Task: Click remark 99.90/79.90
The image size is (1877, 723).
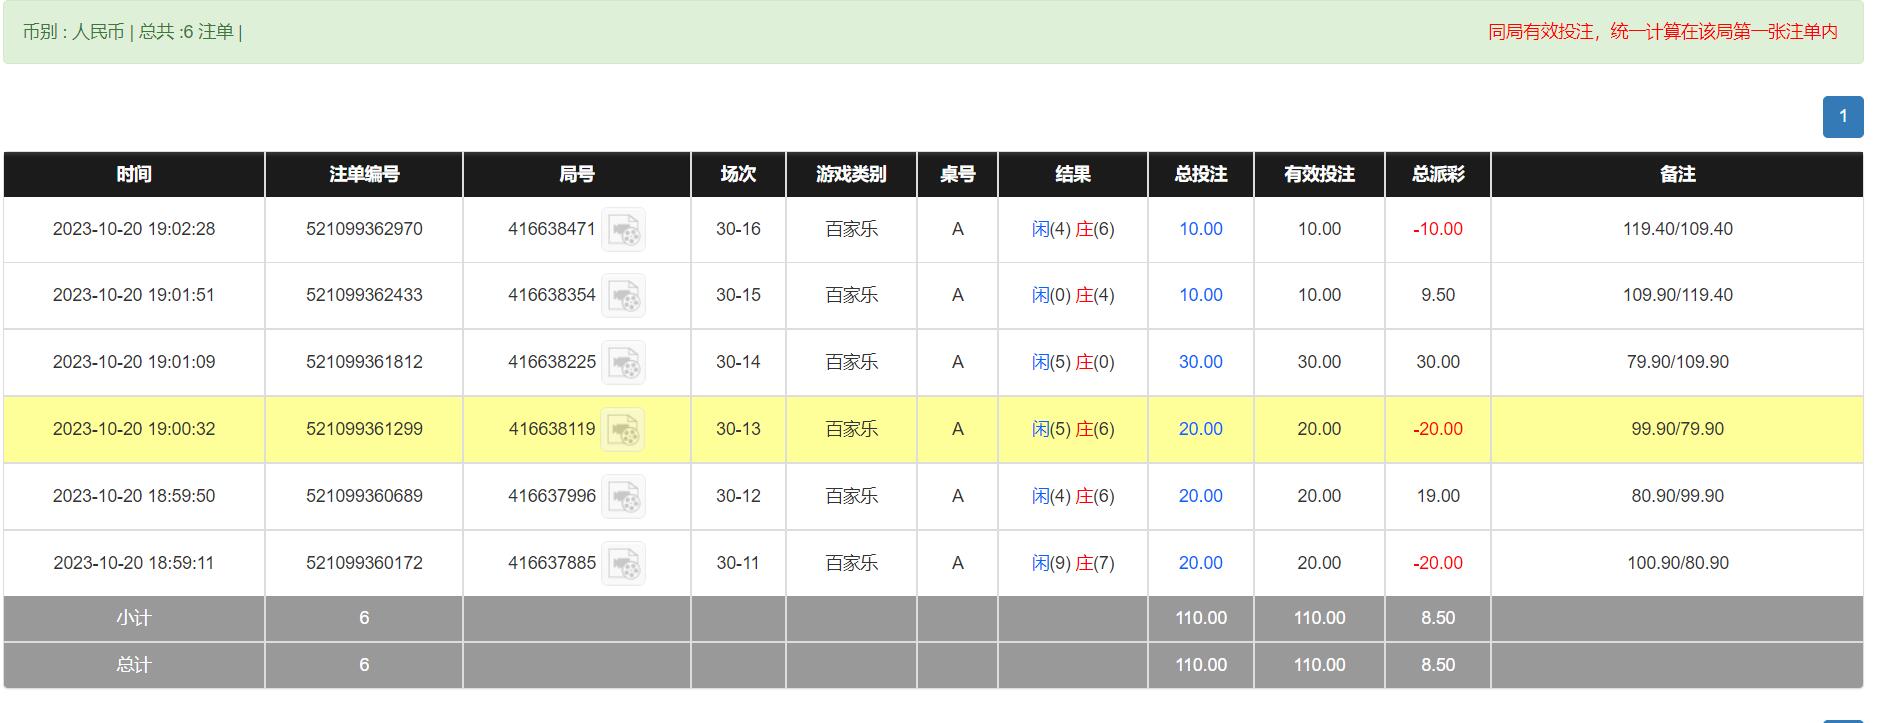Action: (x=1677, y=429)
